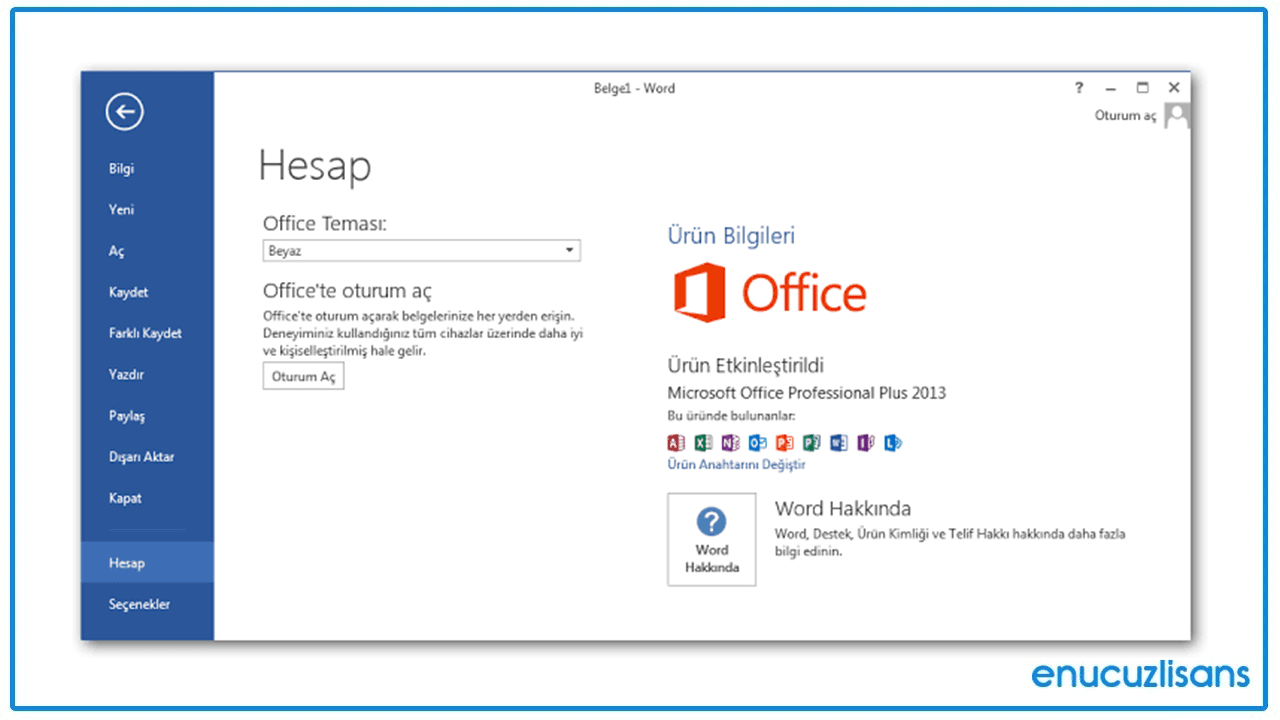Click the Excel product icon
1280x720 pixels.
(x=703, y=443)
